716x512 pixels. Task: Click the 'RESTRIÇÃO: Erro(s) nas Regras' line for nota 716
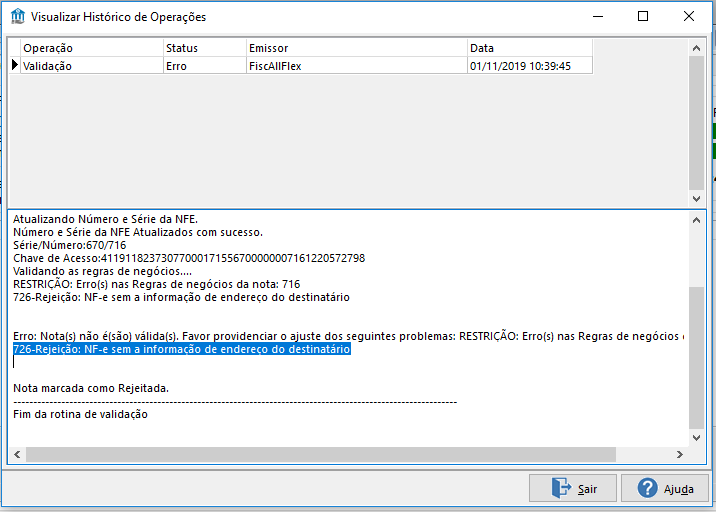[157, 284]
